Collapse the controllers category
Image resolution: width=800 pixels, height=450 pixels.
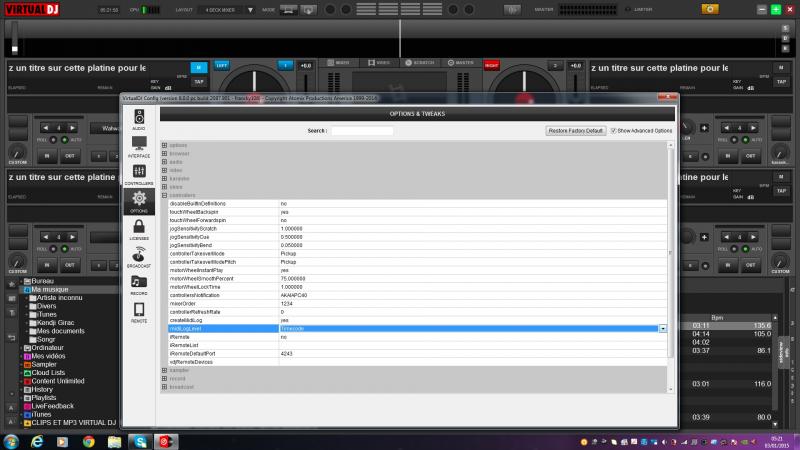164,195
